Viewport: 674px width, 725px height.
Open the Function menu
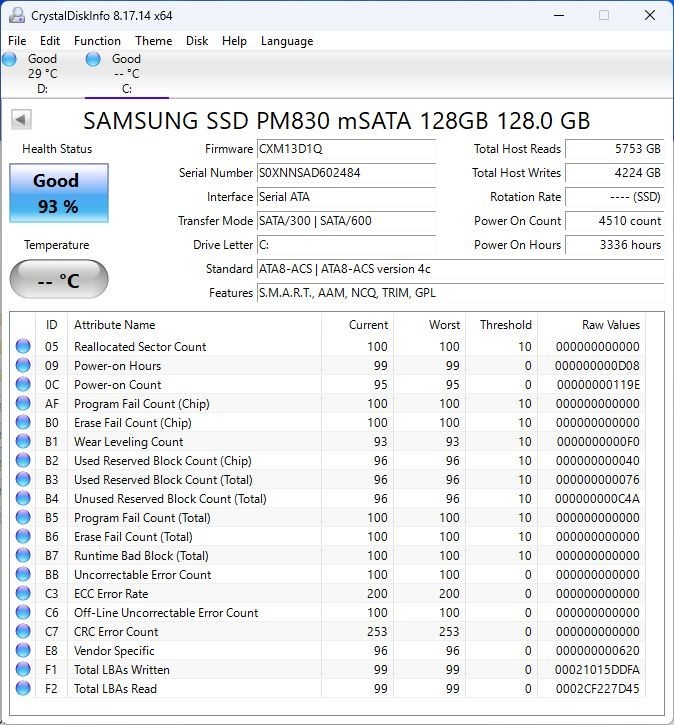(x=97, y=41)
